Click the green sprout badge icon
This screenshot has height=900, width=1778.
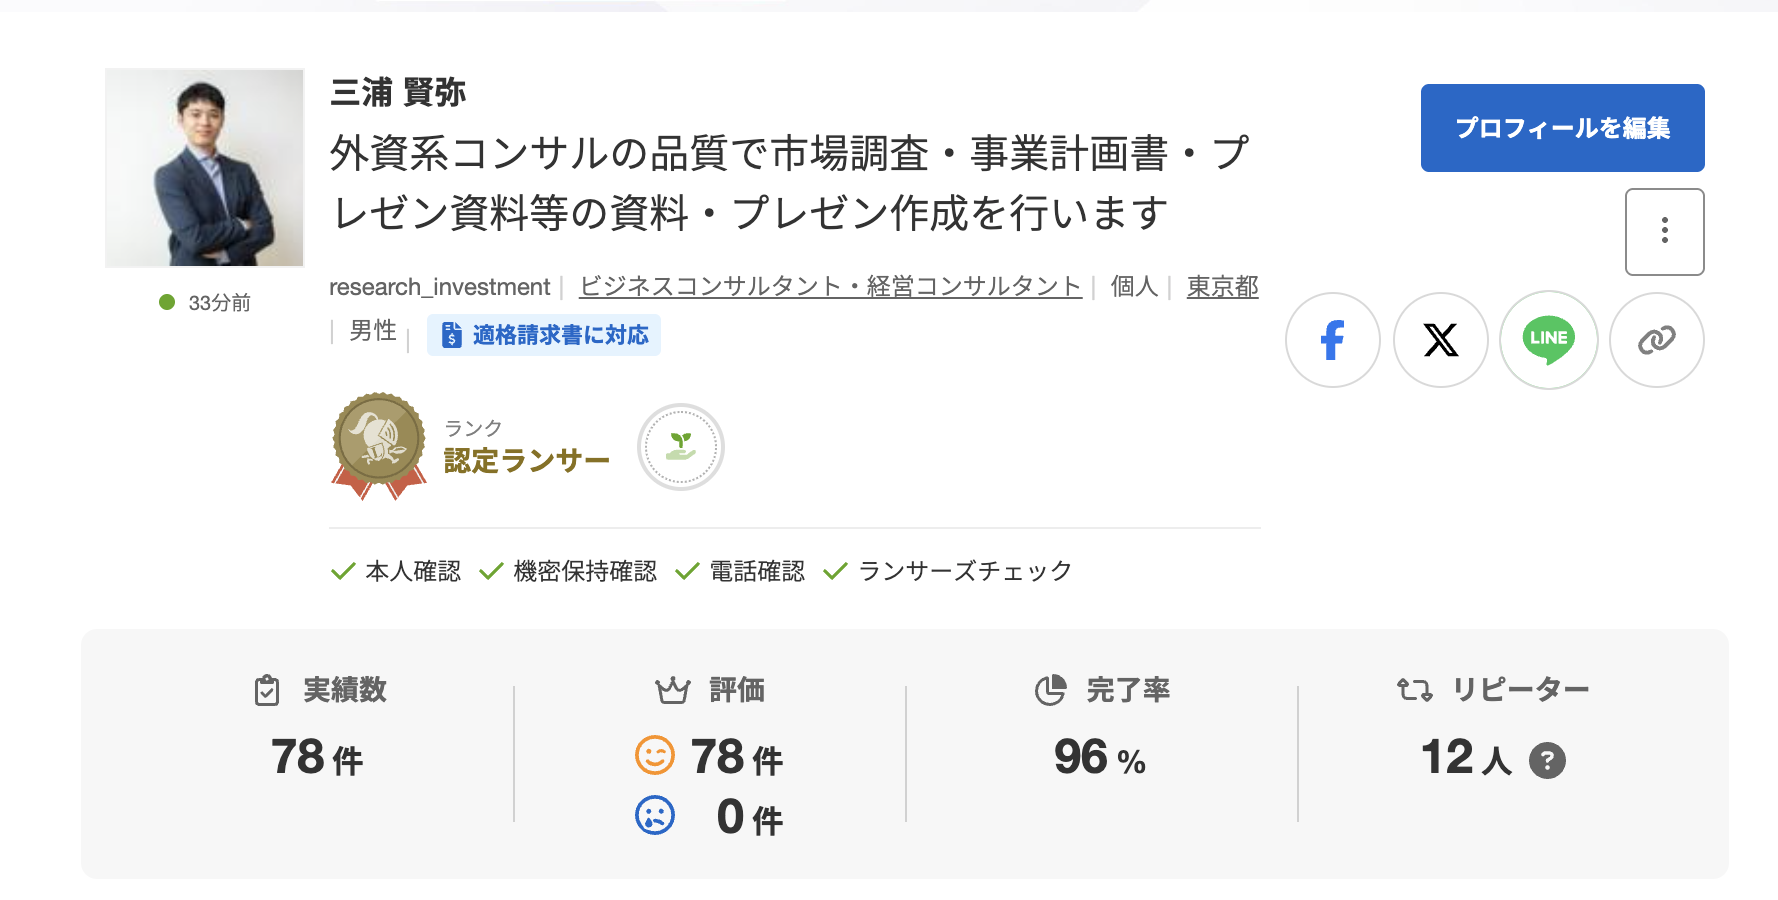(680, 446)
